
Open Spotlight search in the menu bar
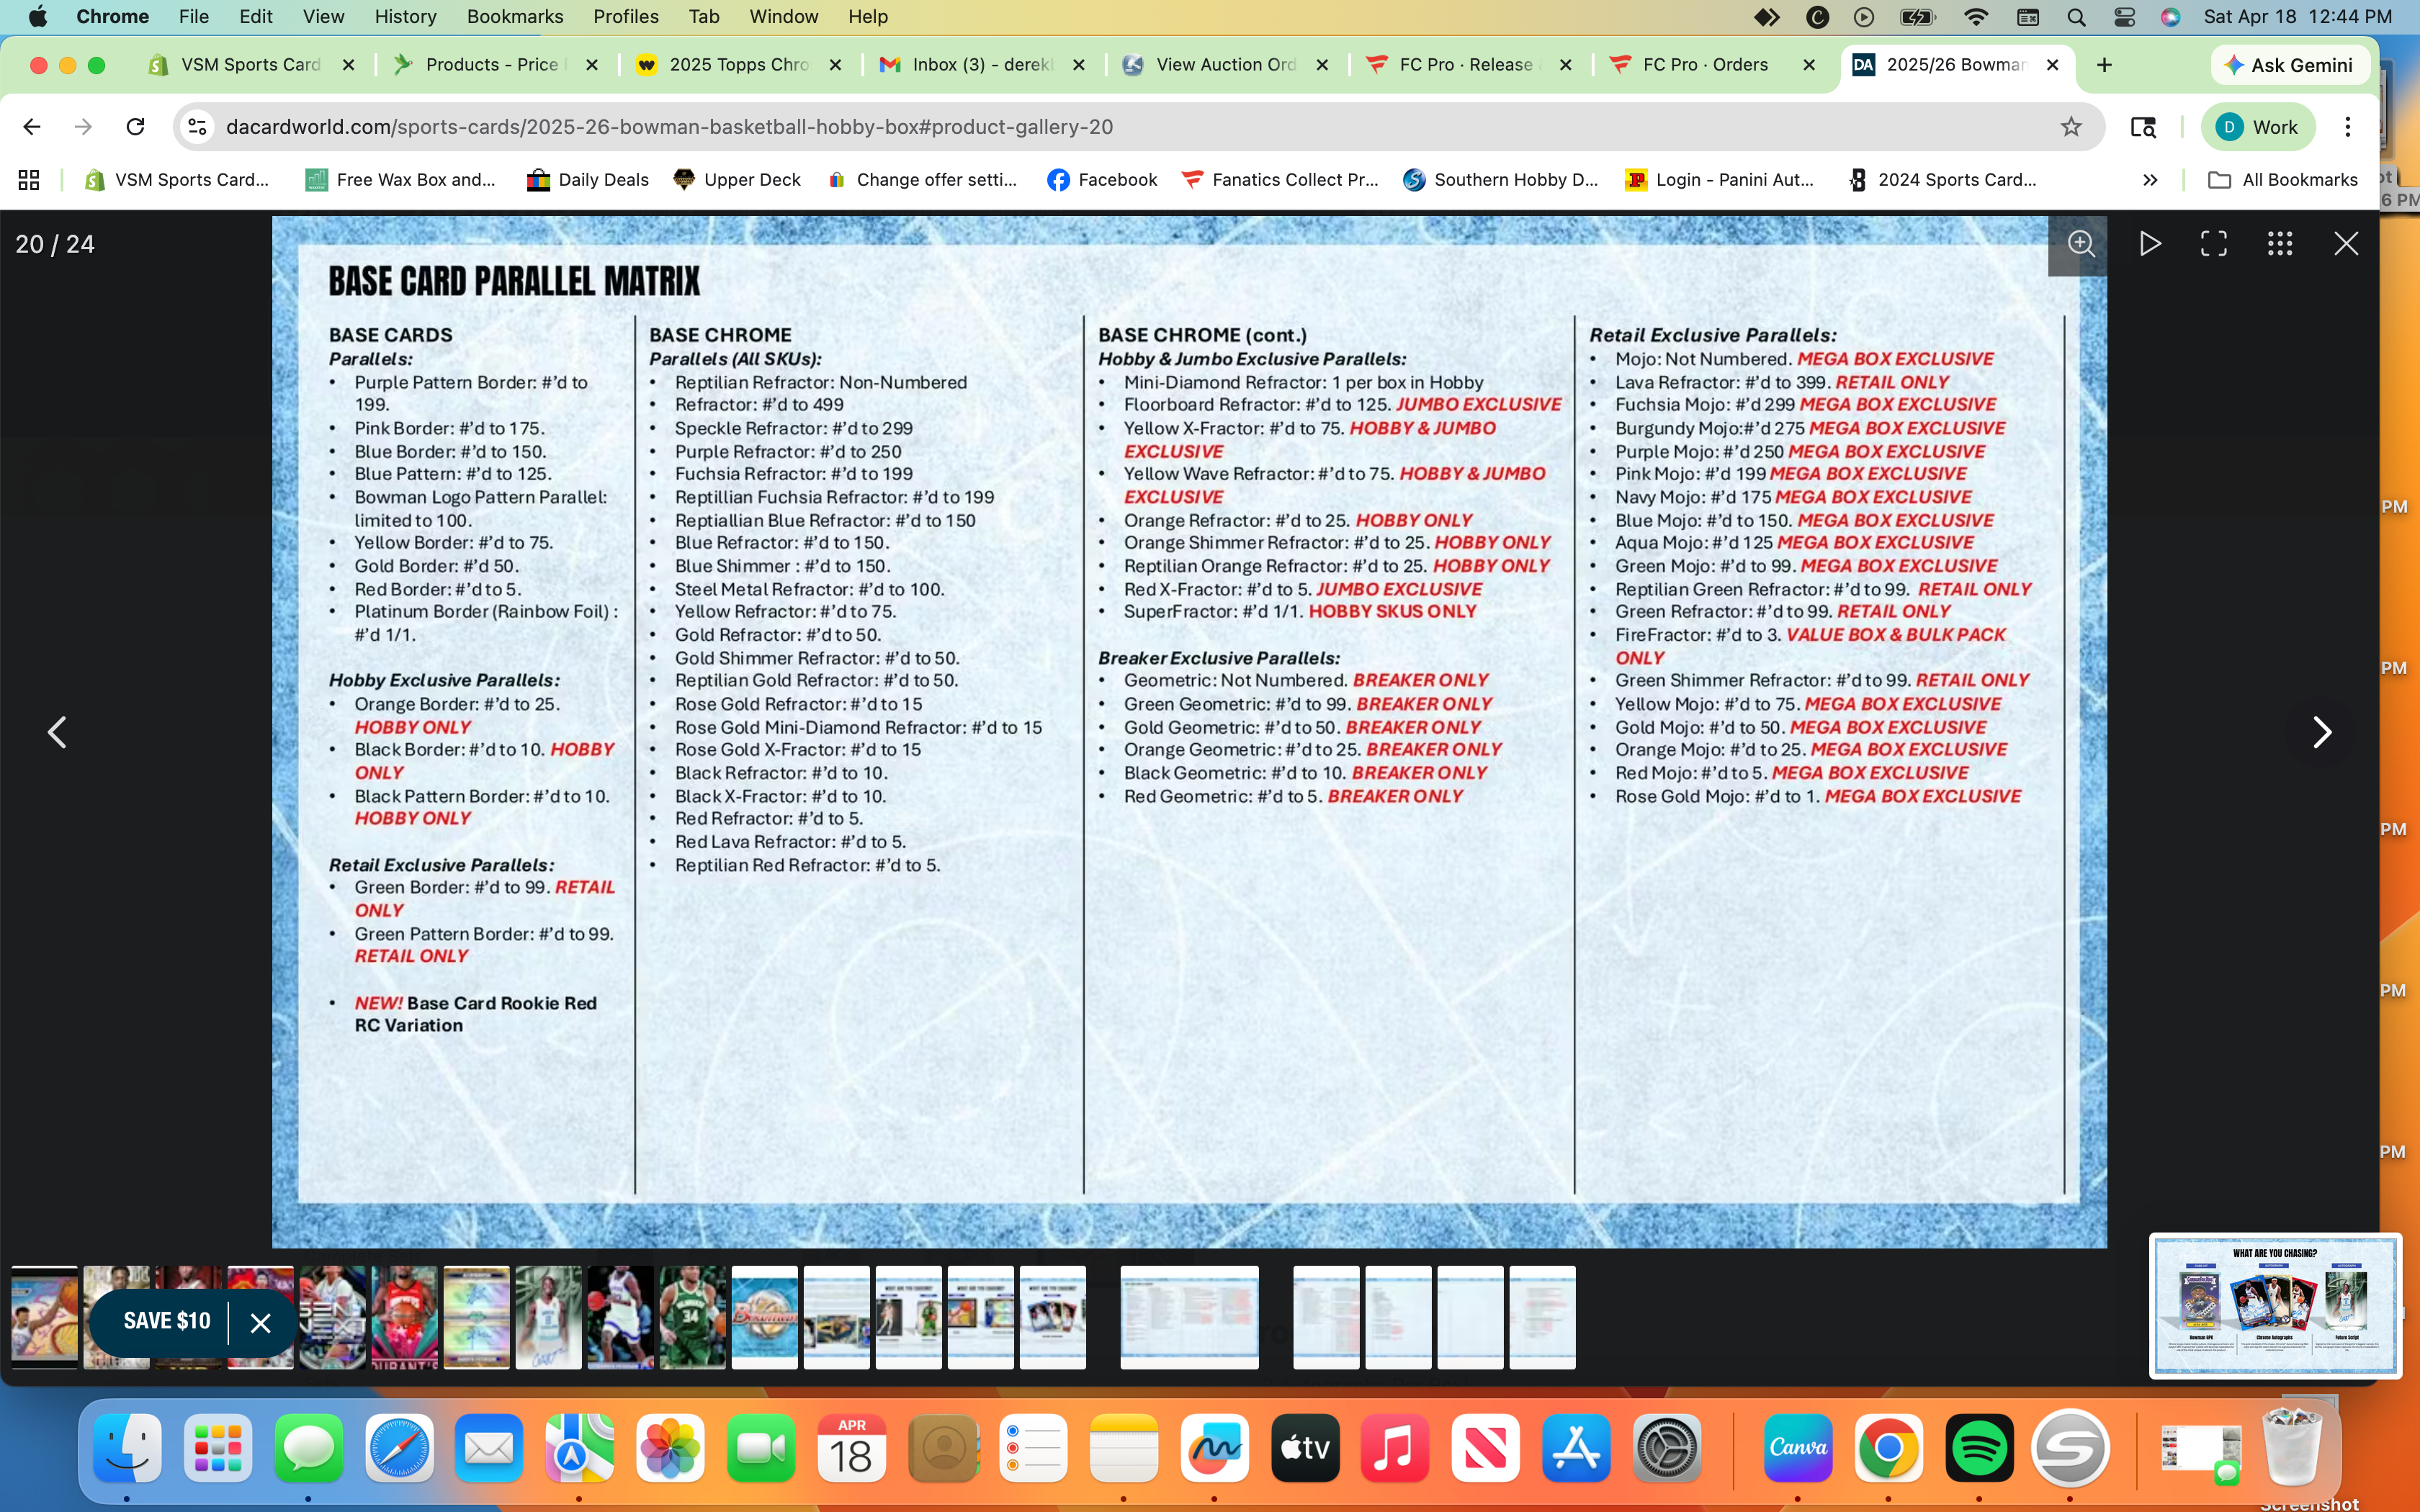[2076, 17]
